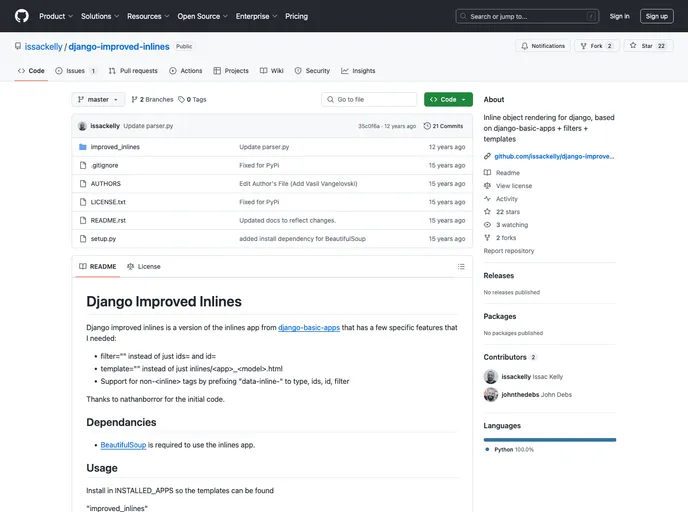Open the README.rst file

pos(108,221)
